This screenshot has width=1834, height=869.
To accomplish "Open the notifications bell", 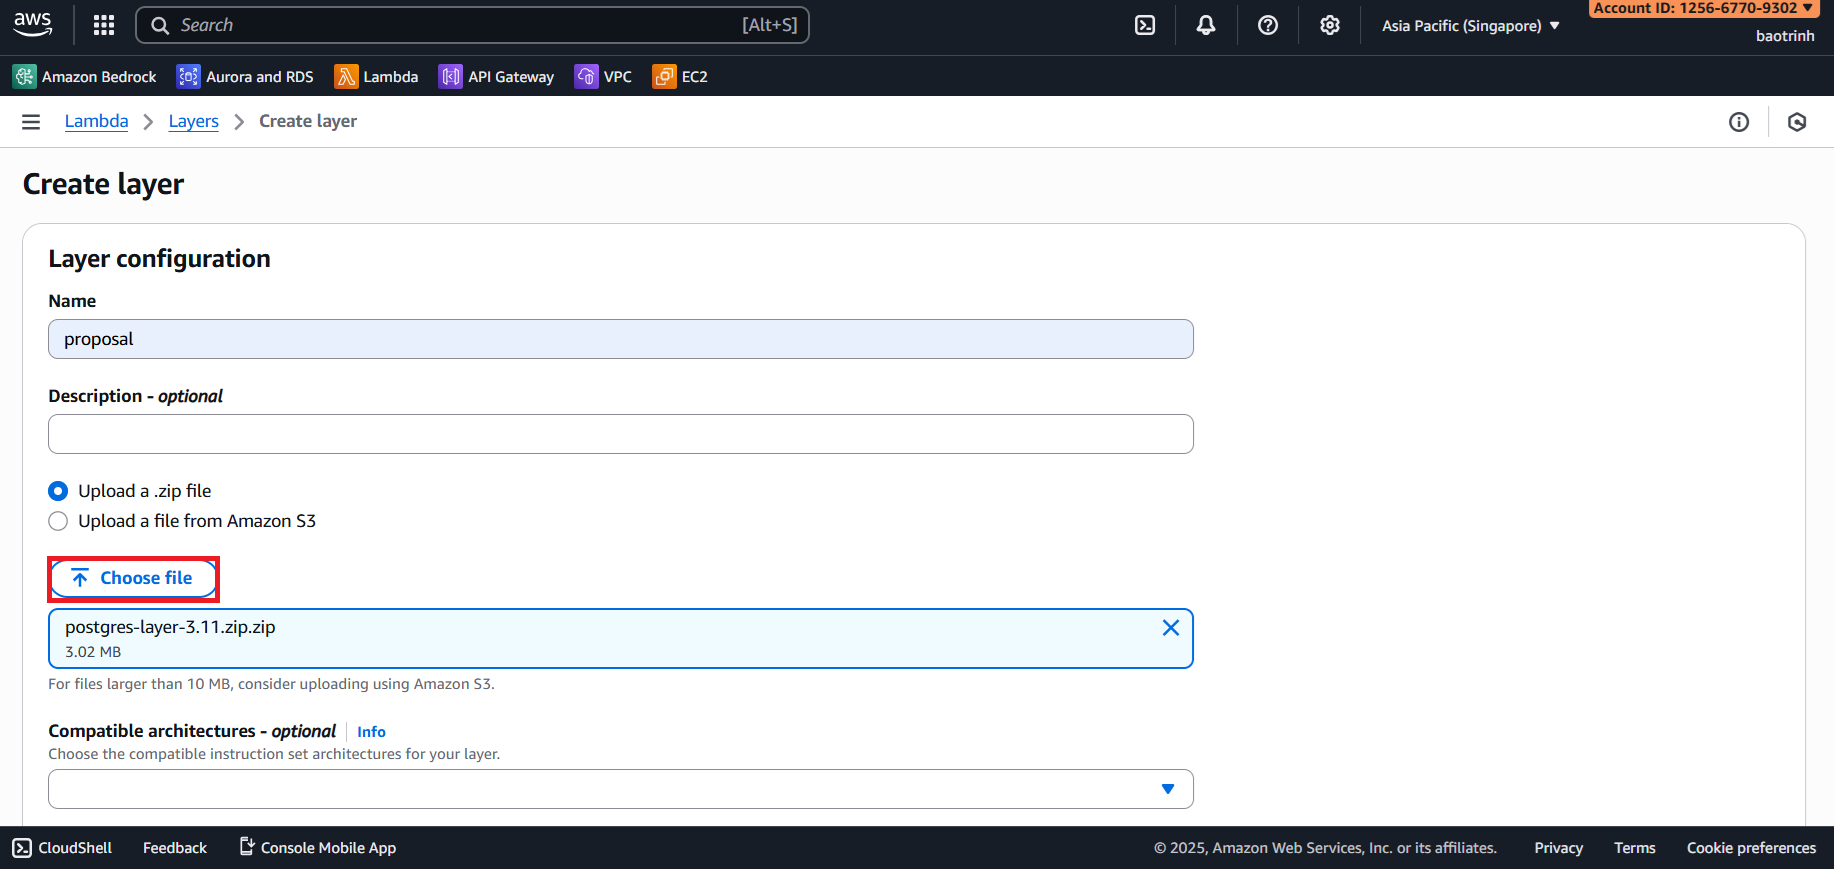I will pyautogui.click(x=1206, y=25).
